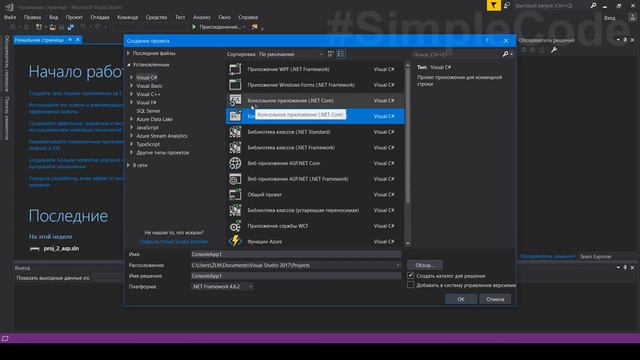Expand the В сети section
The width and height of the screenshot is (640, 360).
tap(128, 165)
